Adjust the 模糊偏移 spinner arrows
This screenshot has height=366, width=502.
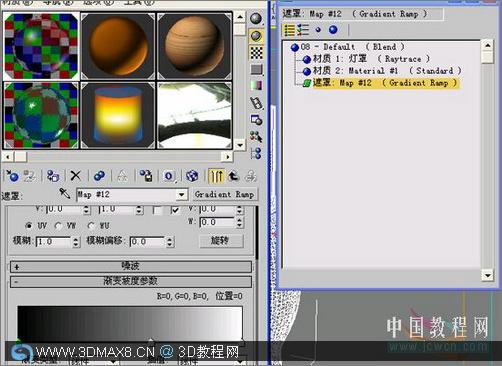click(170, 242)
